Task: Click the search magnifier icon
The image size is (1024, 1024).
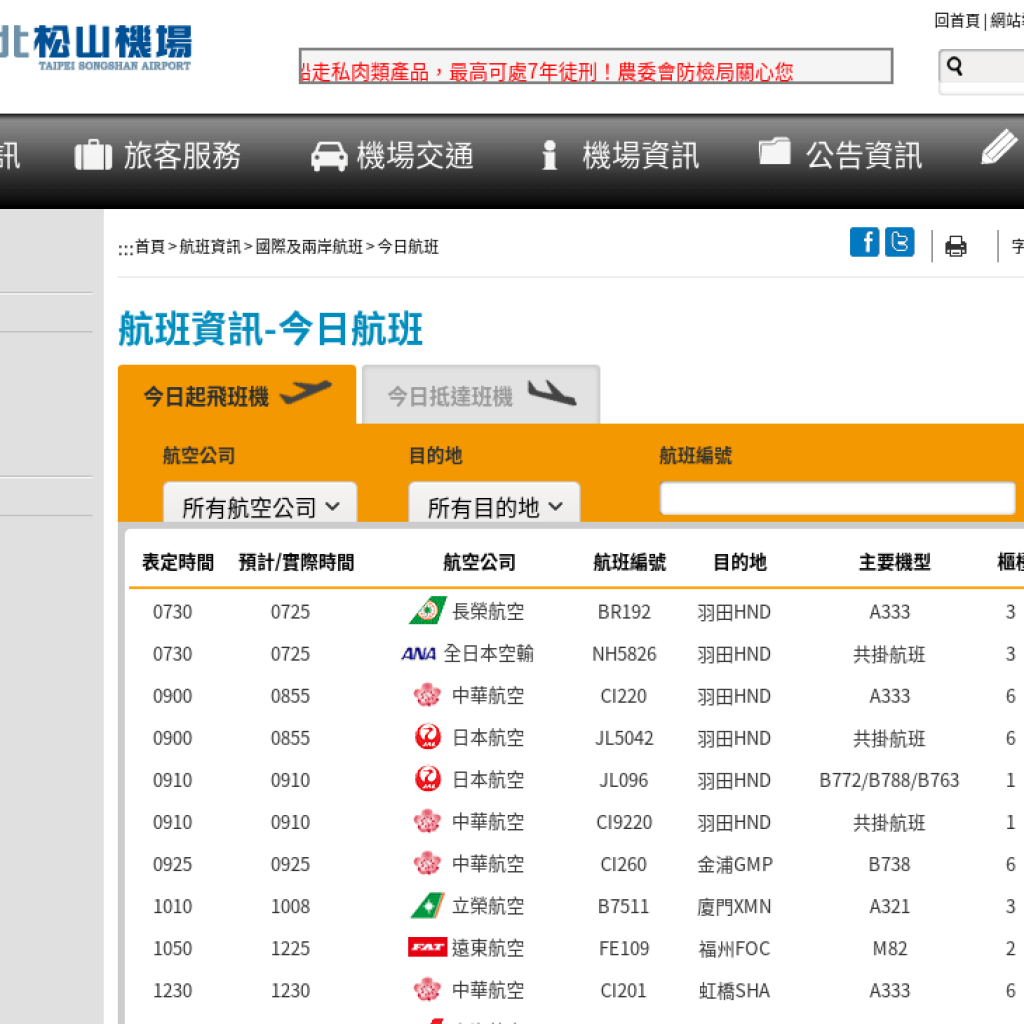Action: 955,67
